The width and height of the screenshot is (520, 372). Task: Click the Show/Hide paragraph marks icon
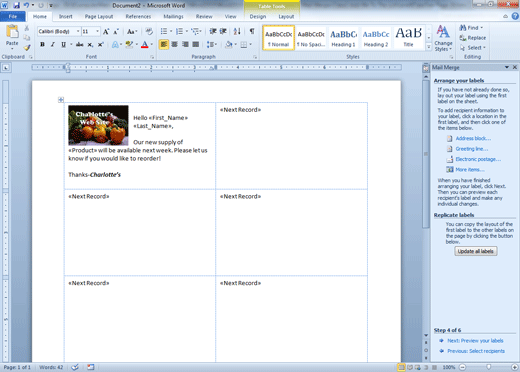coord(252,31)
